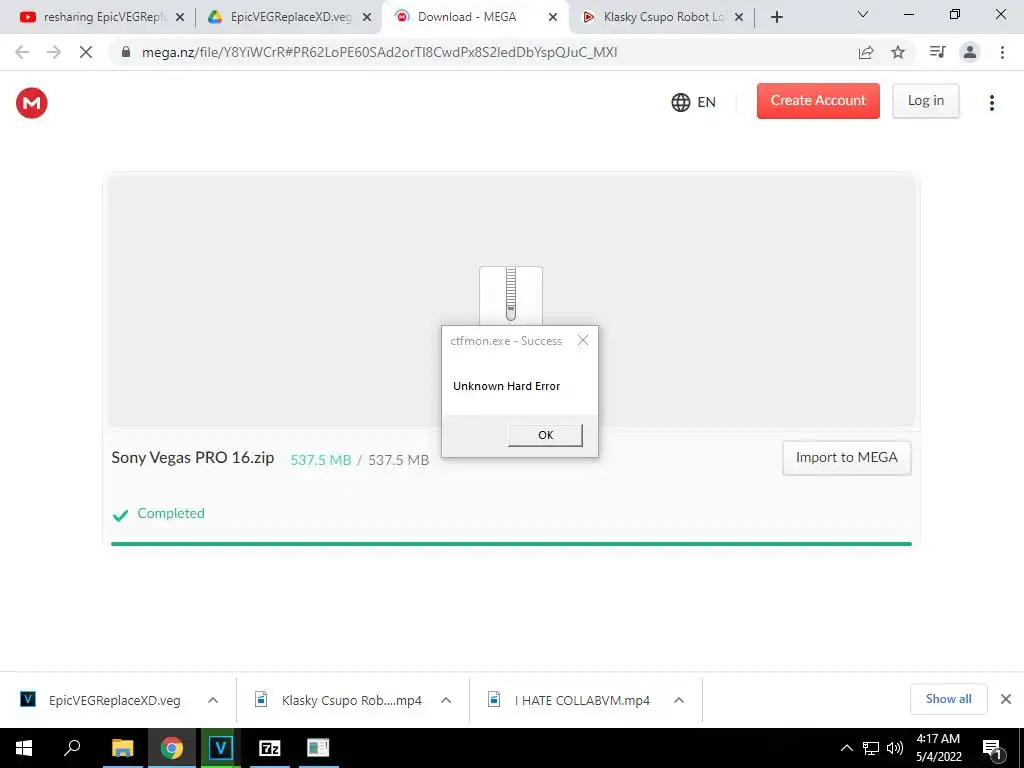The width and height of the screenshot is (1024, 768).
Task: Open Windows Start menu
Action: (x=24, y=748)
